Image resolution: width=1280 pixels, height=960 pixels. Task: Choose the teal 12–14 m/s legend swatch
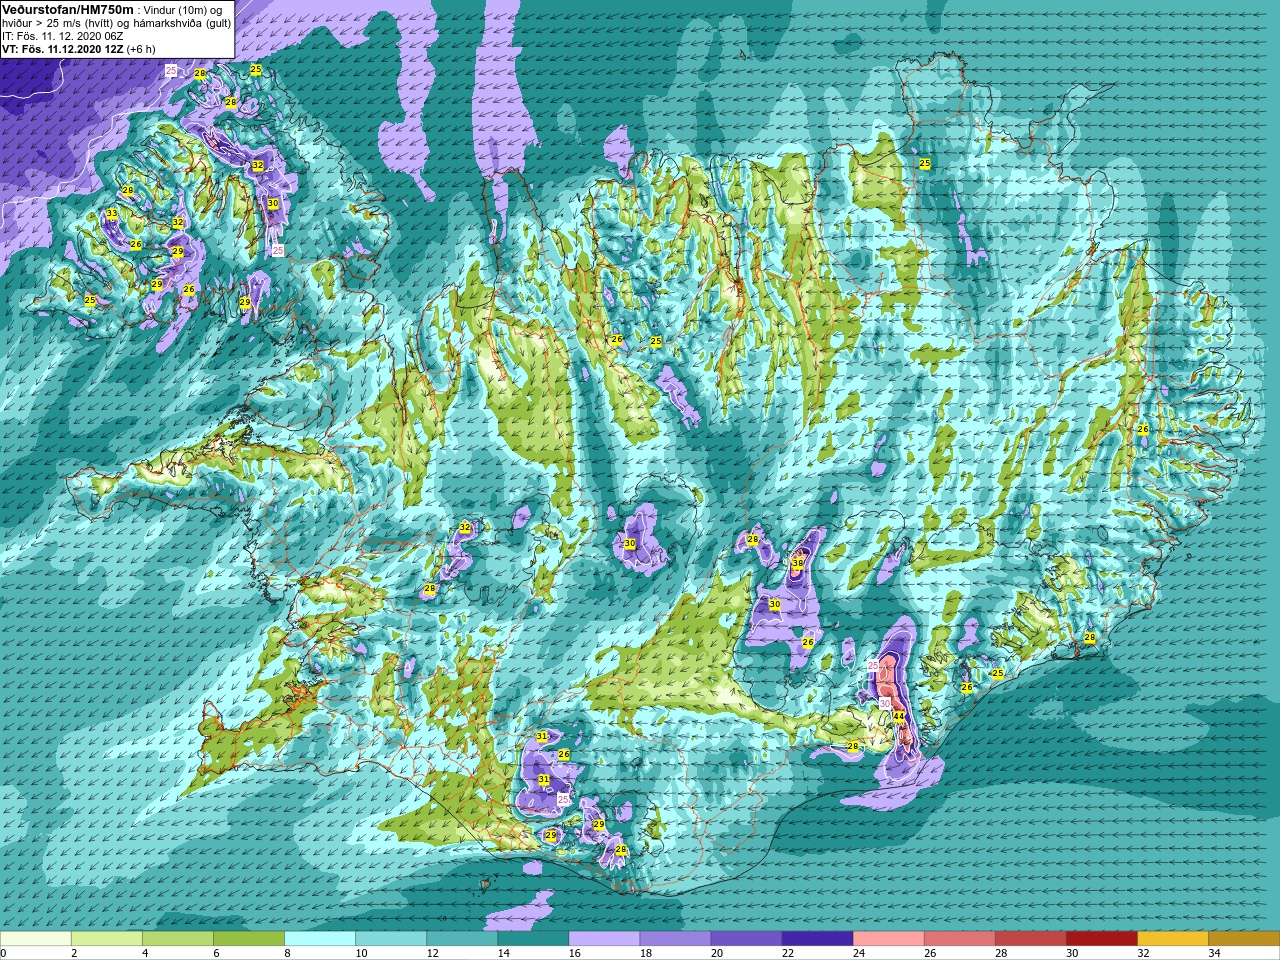pyautogui.click(x=462, y=938)
